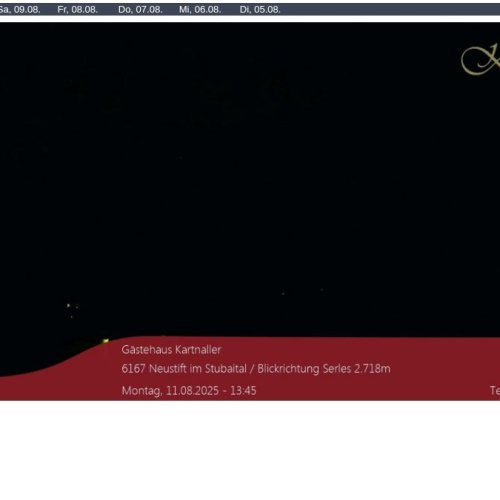The height and width of the screenshot is (500, 500).
Task: Show the Di, 05.08. webcam archive
Action: [260, 10]
